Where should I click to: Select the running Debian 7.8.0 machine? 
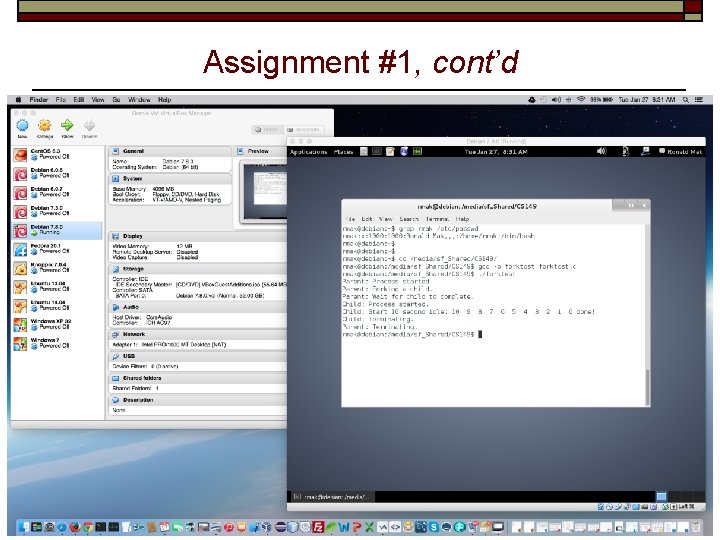pos(57,230)
